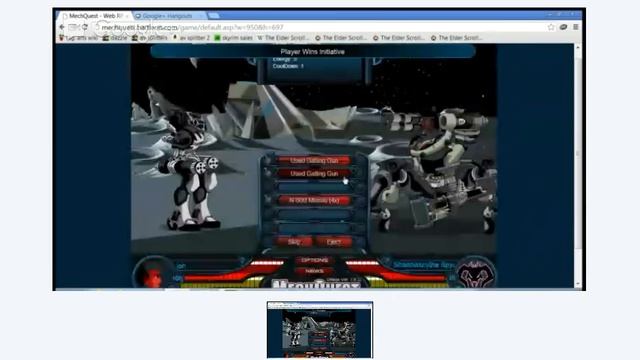The width and height of the screenshot is (640, 360).
Task: Click the red button right of Skip
Action: (333, 242)
